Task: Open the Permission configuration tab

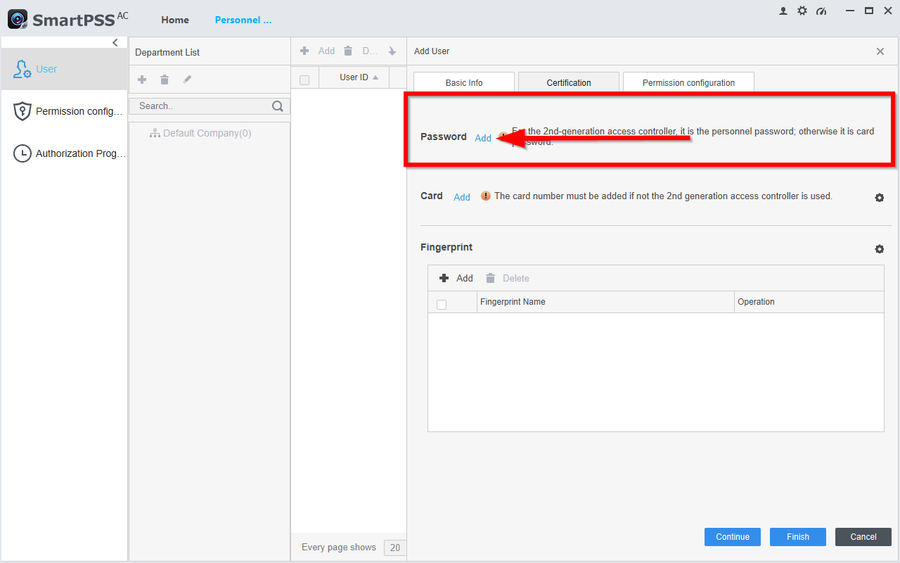Action: 688,83
